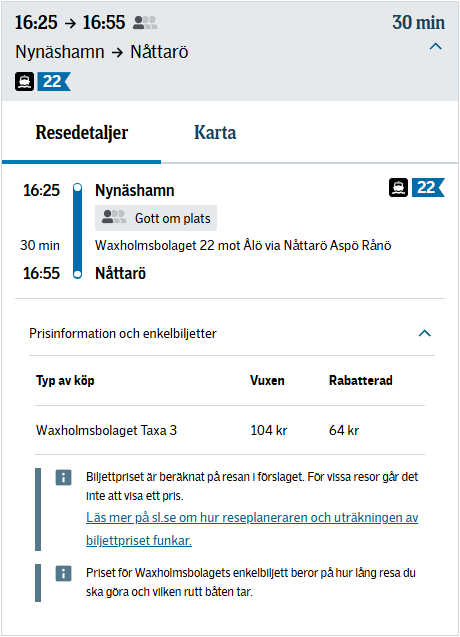The height and width of the screenshot is (637, 460).
Task: Open the Läs mer på sl.se link
Action: pos(252,529)
